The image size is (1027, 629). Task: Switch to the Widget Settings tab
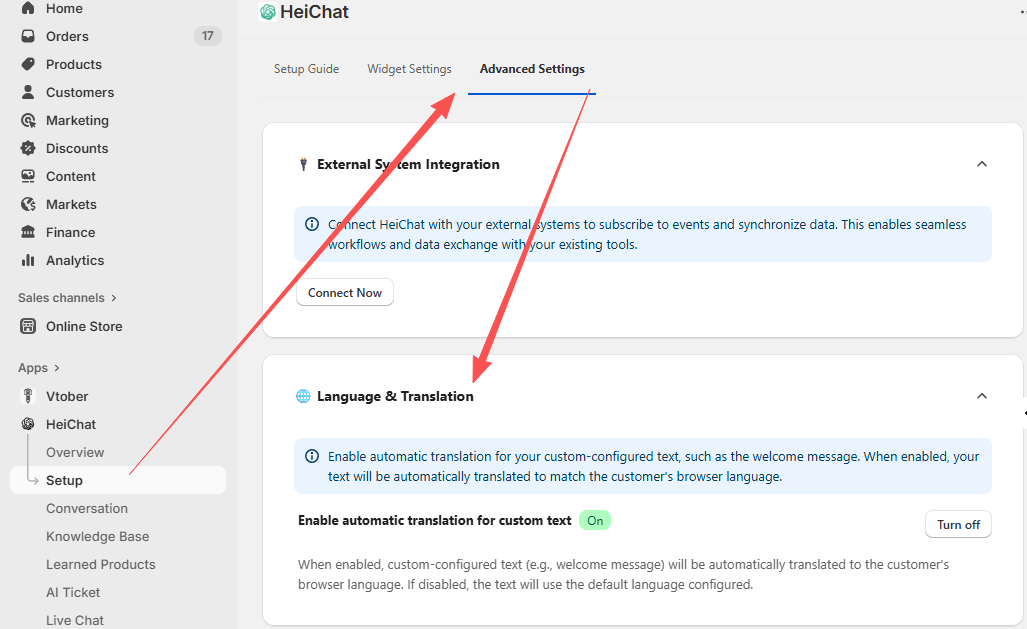click(x=409, y=69)
